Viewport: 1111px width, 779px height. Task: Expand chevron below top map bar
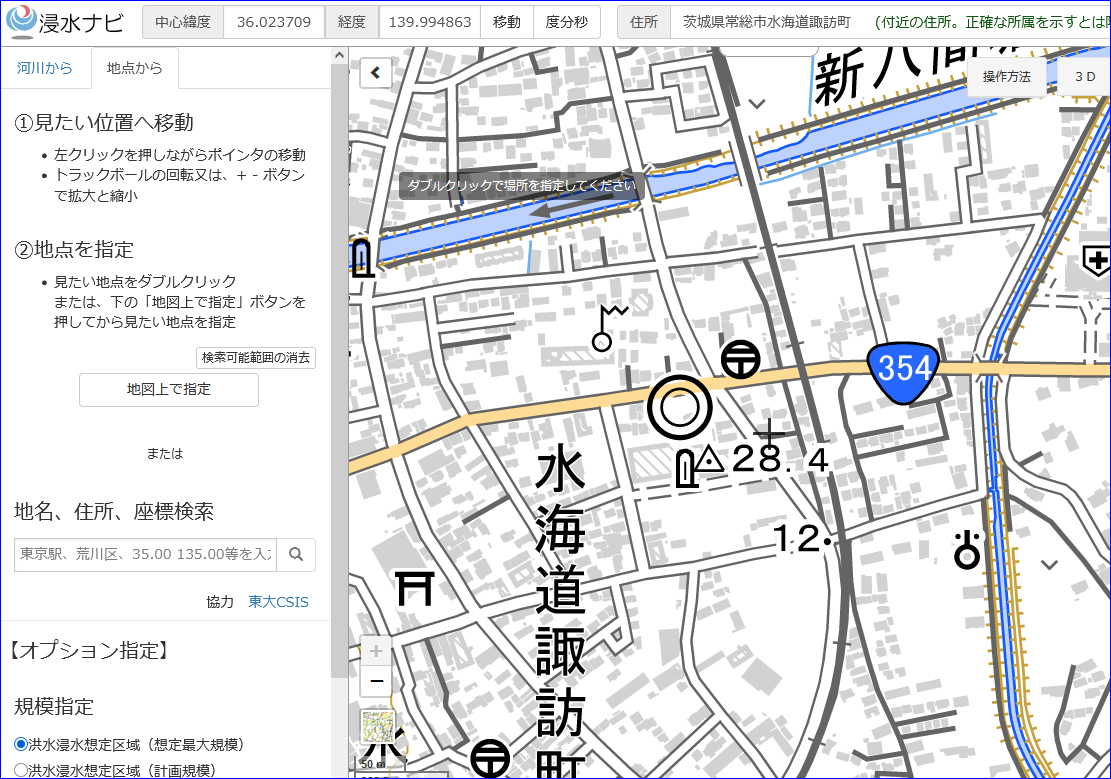click(x=757, y=103)
